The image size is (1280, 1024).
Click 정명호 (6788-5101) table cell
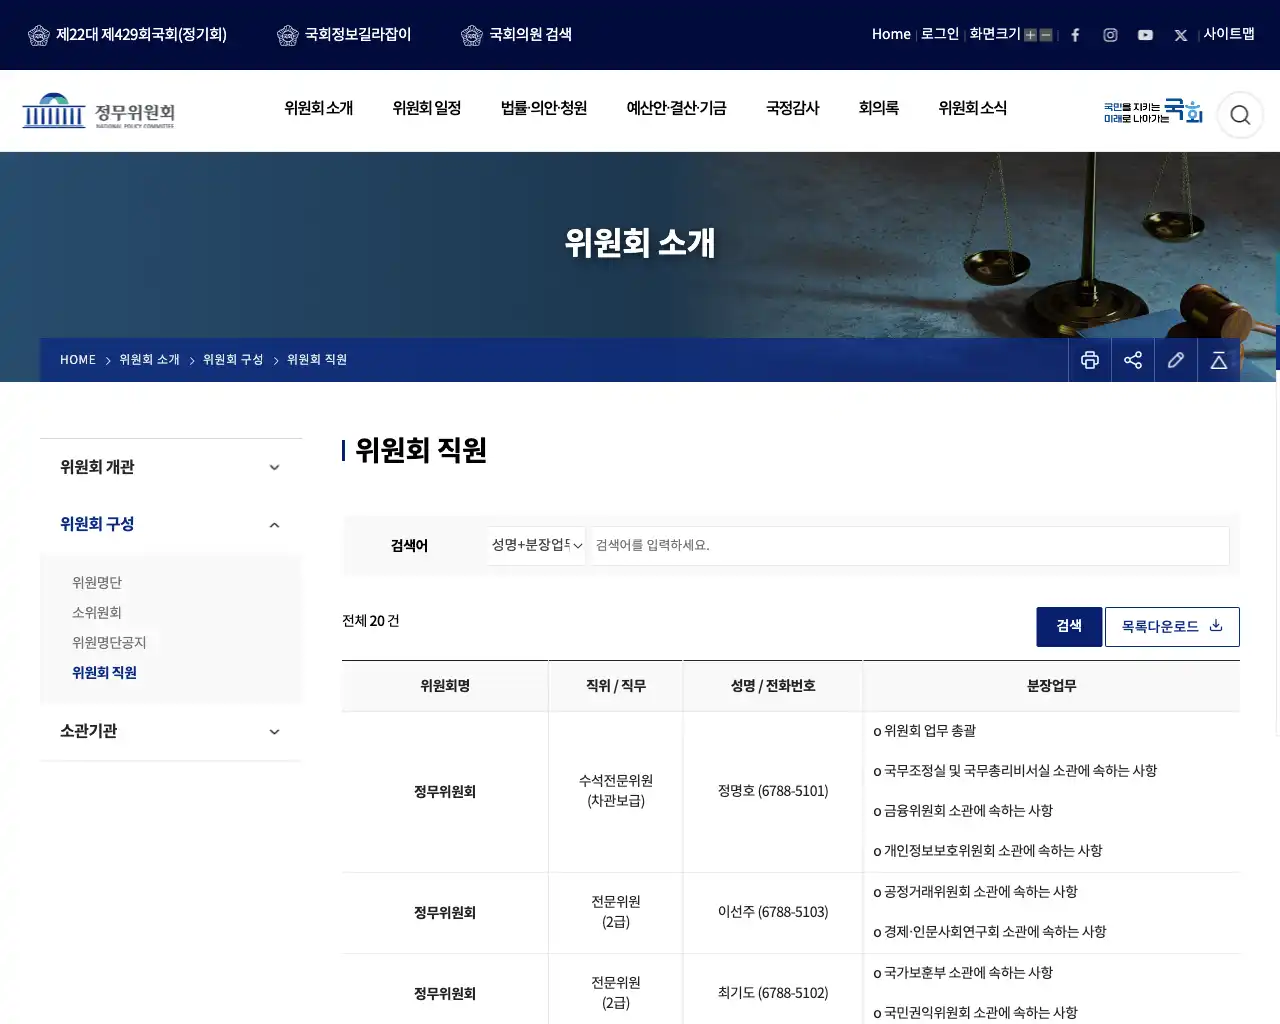pos(773,791)
